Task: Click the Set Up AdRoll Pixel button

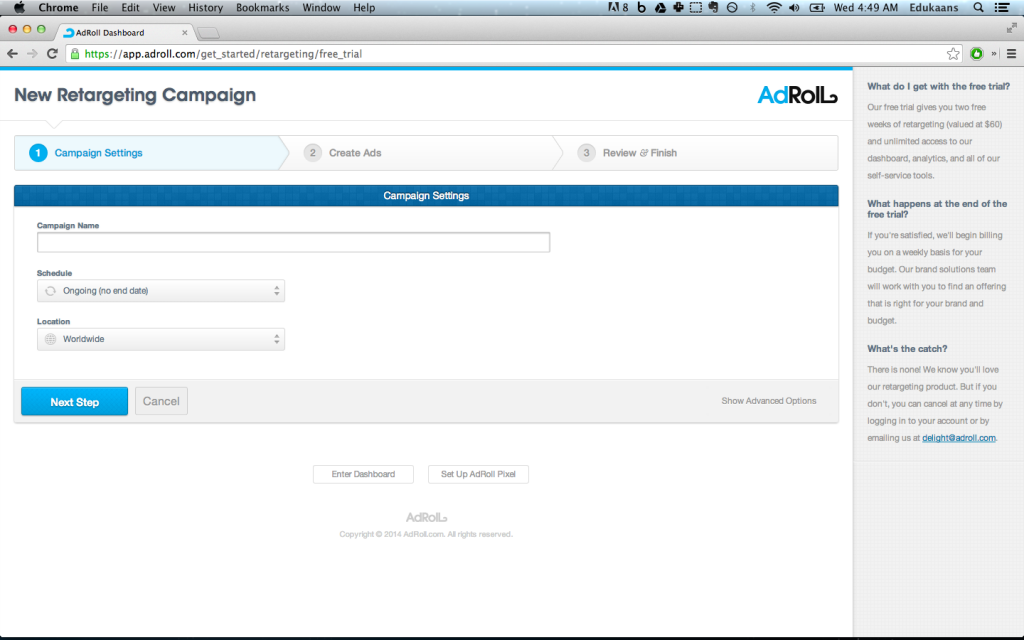Action: [x=478, y=474]
